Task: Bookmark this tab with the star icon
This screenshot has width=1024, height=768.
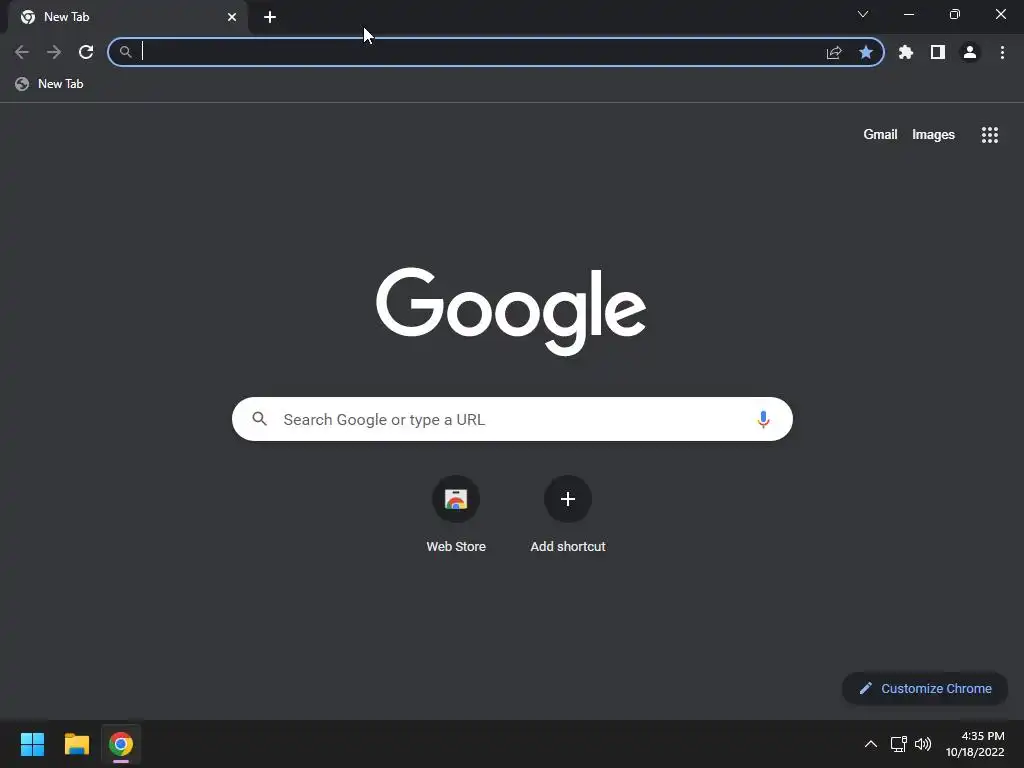Action: (x=866, y=52)
